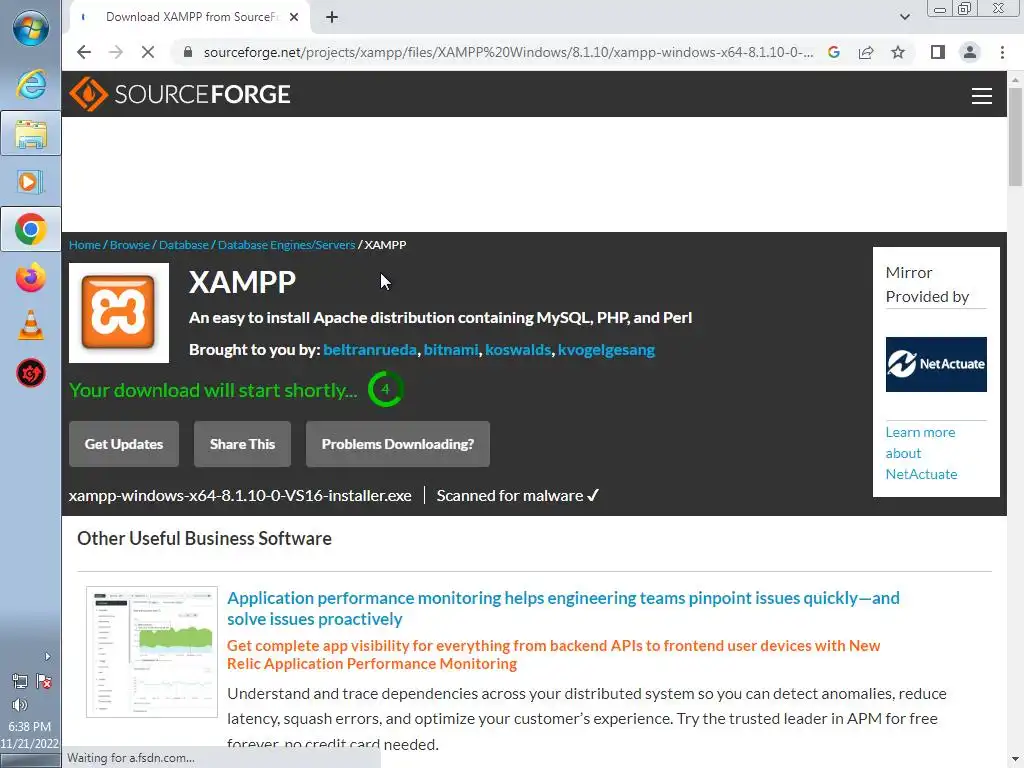Close the Download XAMPP tab
Image resolution: width=1024 pixels, height=768 pixels.
click(294, 17)
